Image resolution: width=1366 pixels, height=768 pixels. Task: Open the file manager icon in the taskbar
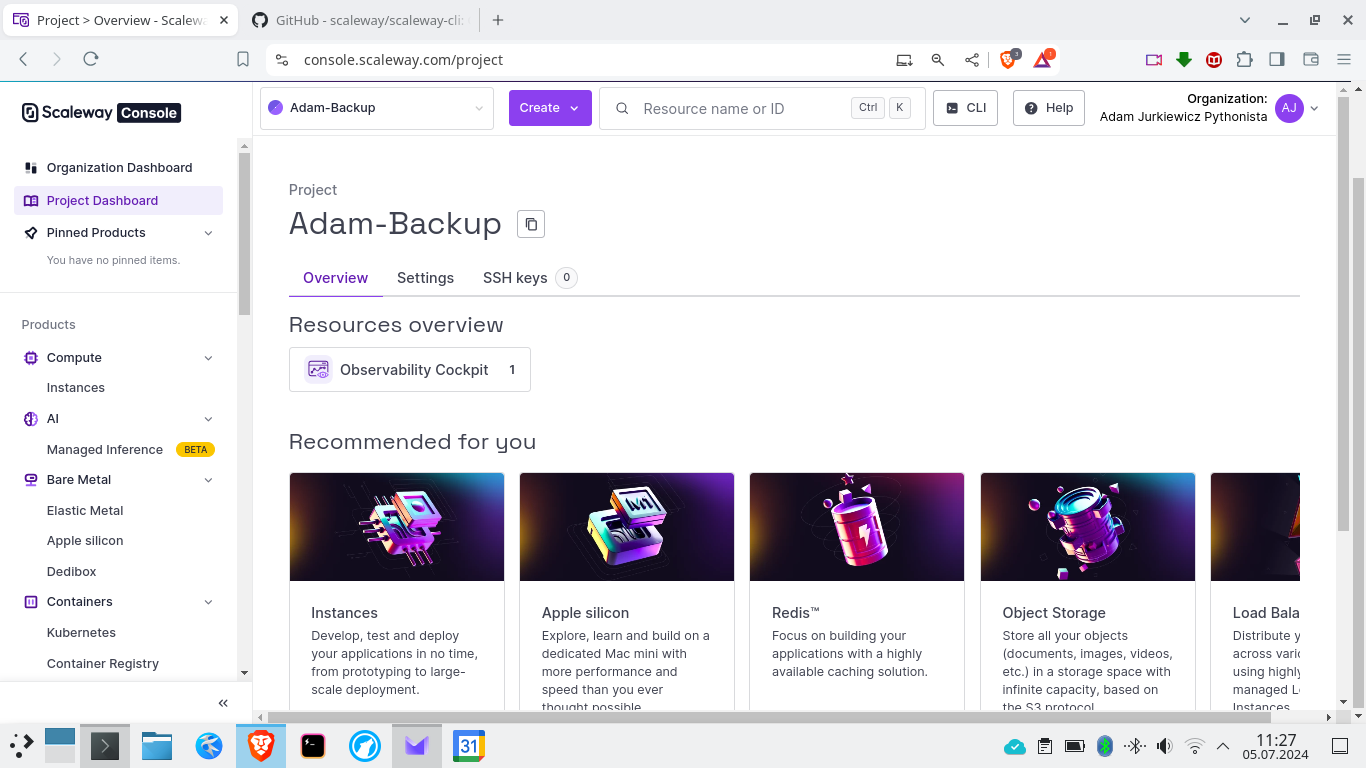(x=157, y=746)
